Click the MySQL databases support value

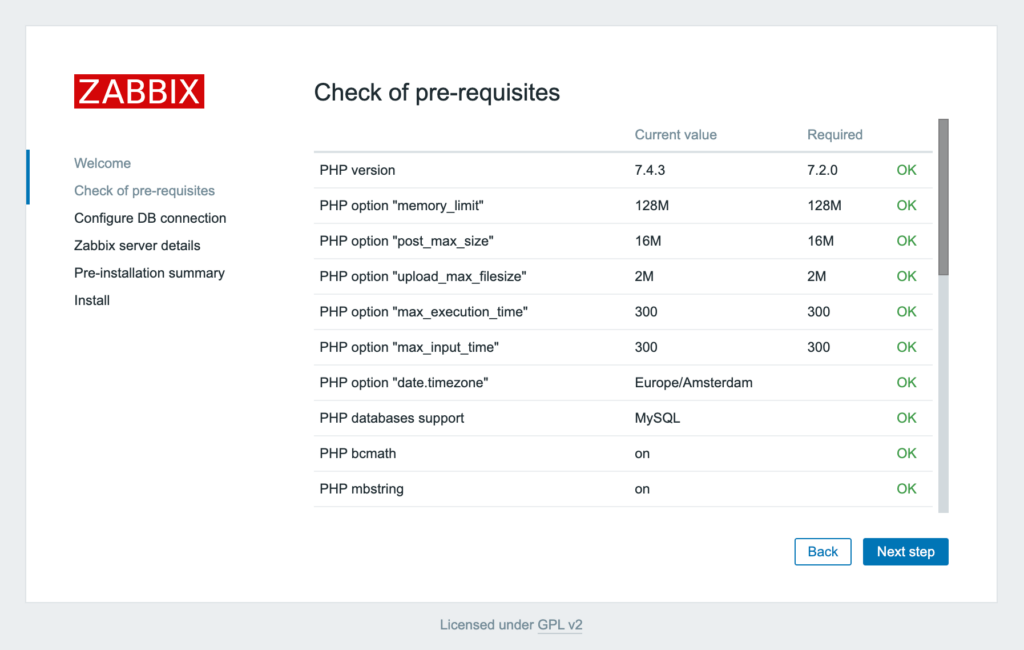pos(657,418)
